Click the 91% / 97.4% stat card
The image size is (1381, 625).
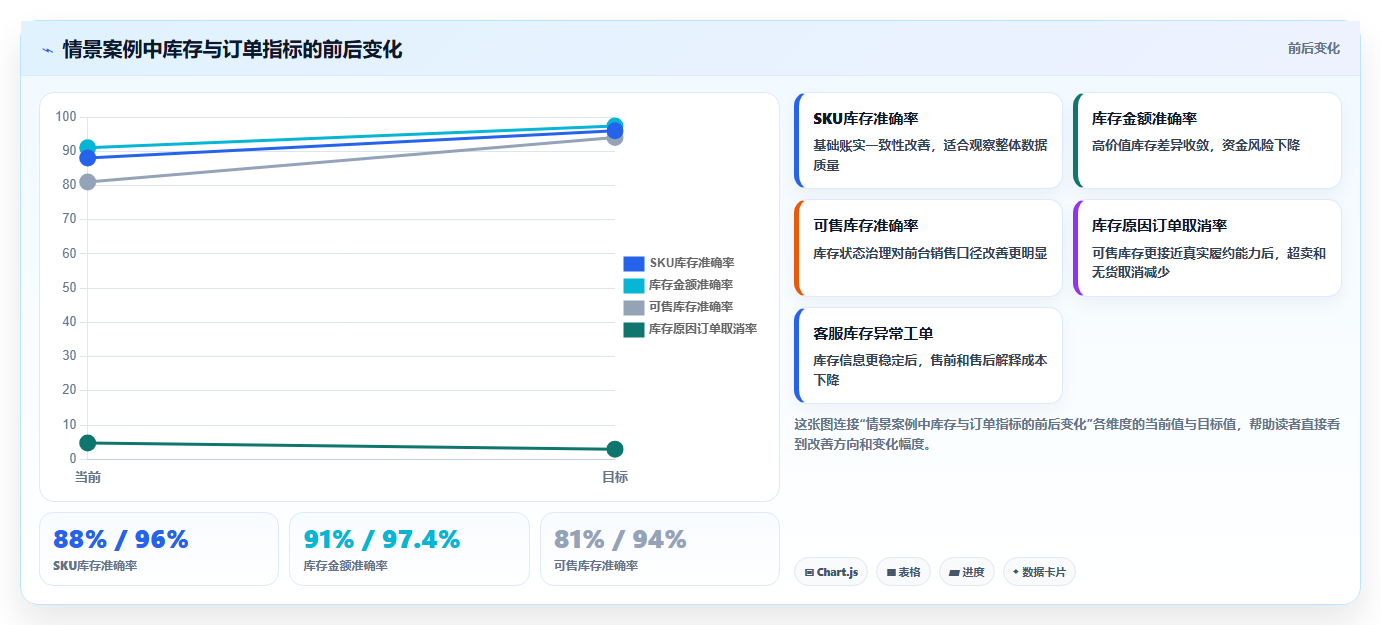tap(409, 549)
